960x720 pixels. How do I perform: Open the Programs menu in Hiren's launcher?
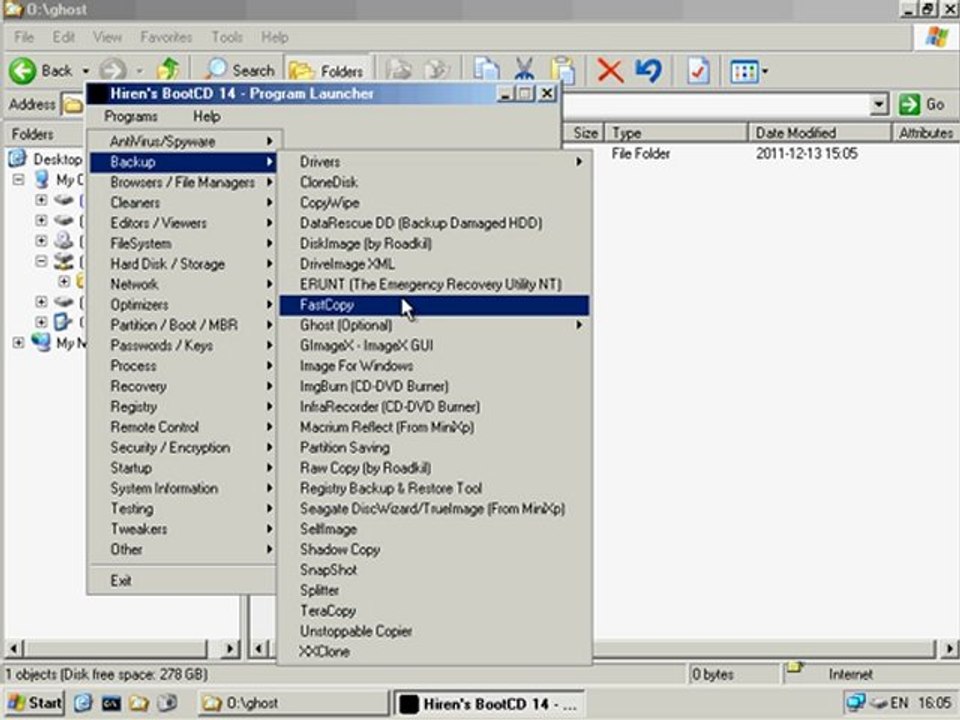(x=130, y=116)
